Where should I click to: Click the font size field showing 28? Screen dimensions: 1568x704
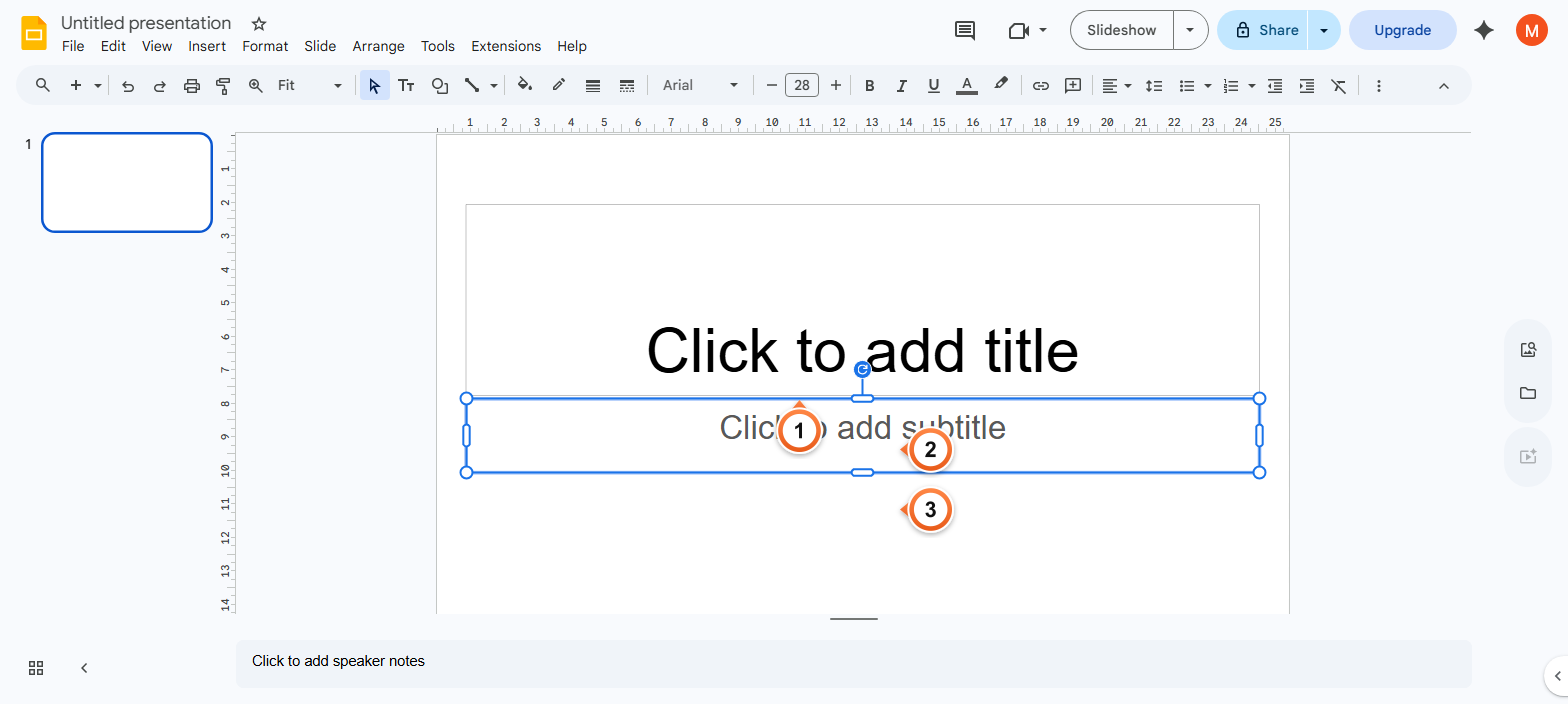pyautogui.click(x=802, y=86)
